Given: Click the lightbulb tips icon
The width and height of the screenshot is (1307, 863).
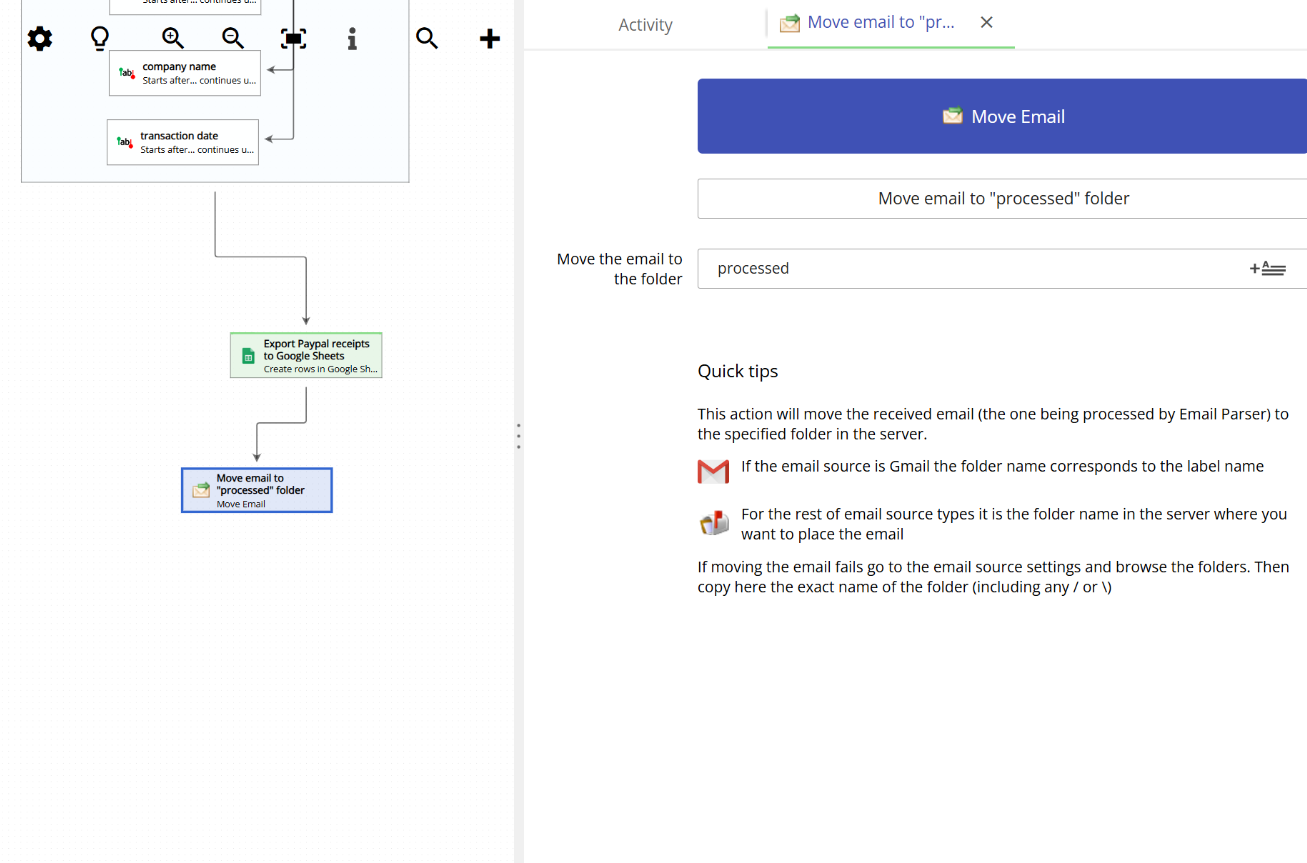Looking at the screenshot, I should click(99, 38).
